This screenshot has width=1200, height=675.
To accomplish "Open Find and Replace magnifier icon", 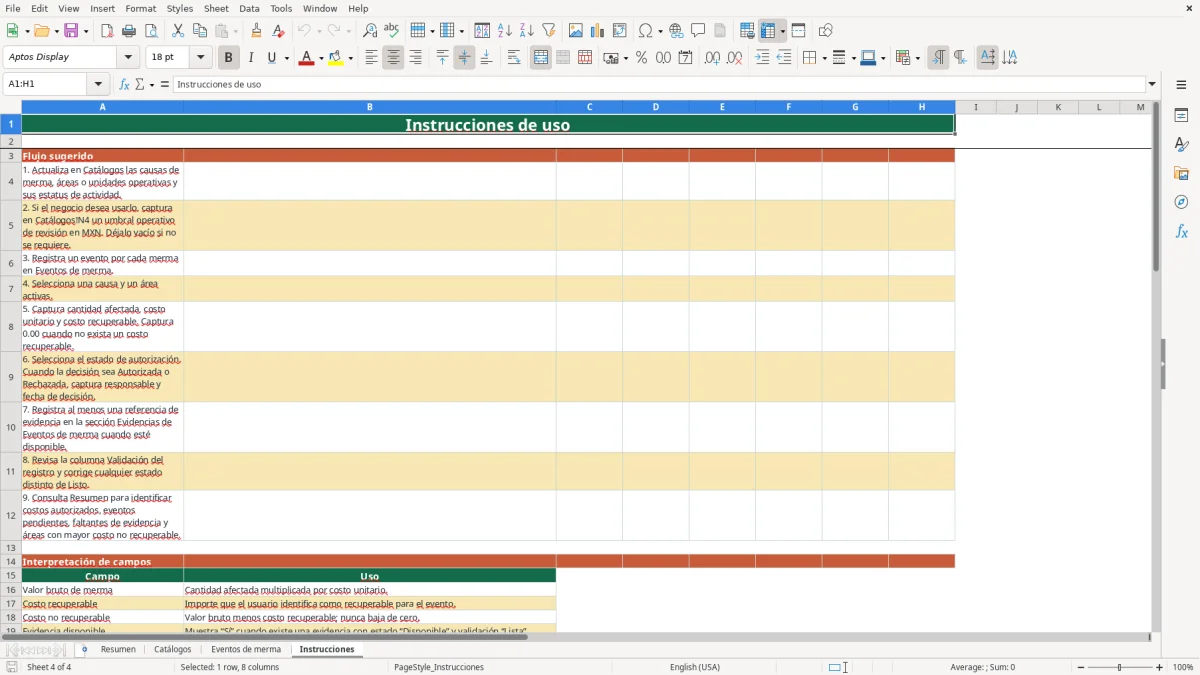I will pos(370,31).
